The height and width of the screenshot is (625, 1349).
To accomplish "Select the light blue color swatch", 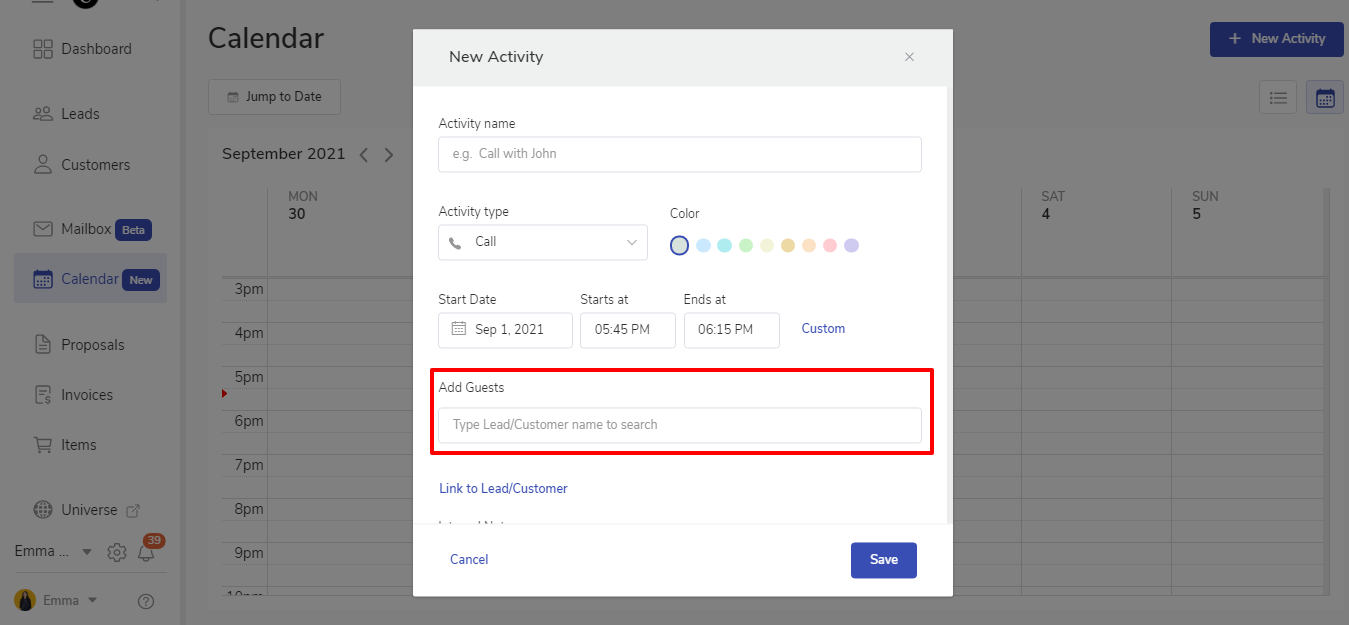I will 703,245.
